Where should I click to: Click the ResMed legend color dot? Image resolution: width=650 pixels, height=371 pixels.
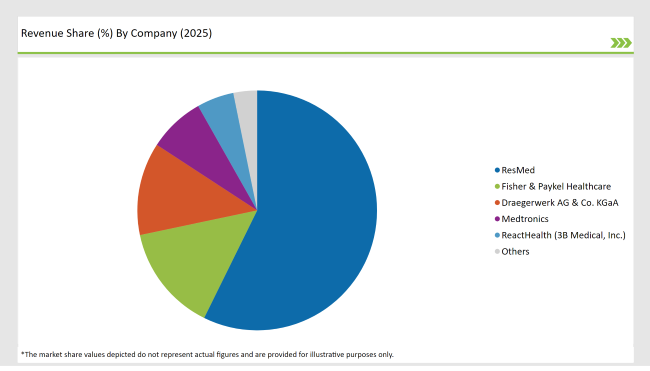[x=497, y=170]
